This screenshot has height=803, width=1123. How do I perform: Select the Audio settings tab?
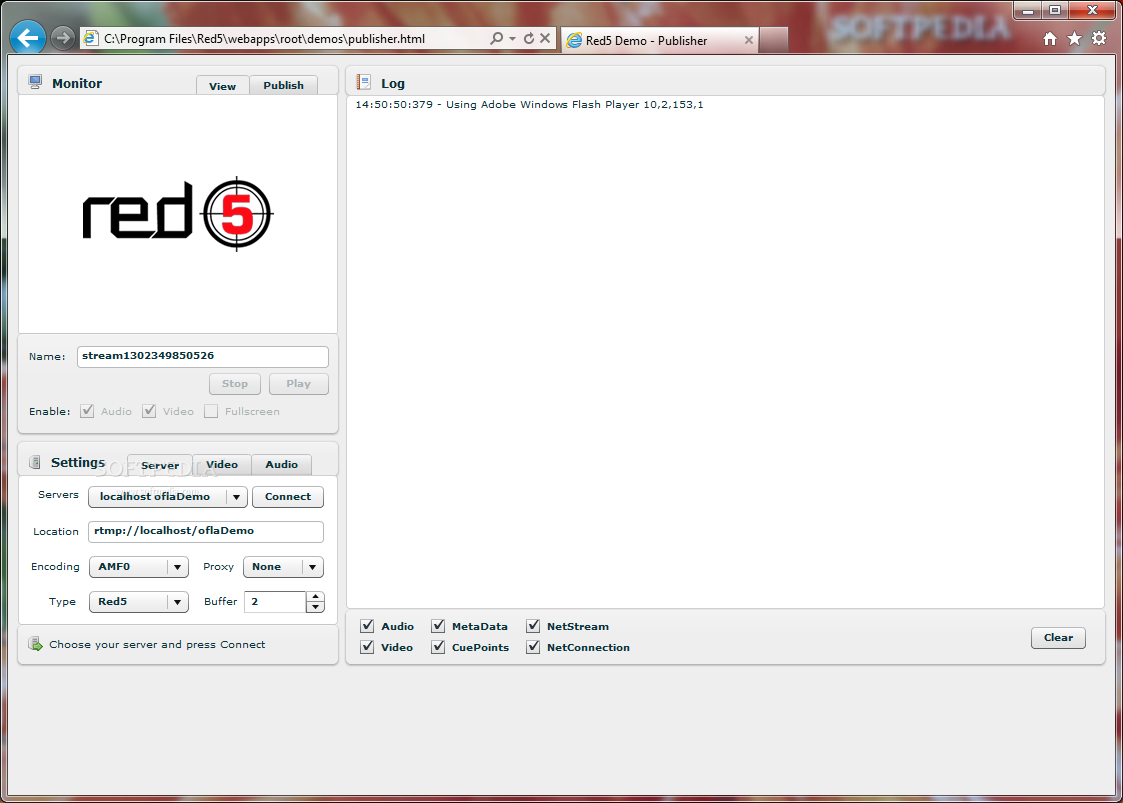[x=281, y=464]
